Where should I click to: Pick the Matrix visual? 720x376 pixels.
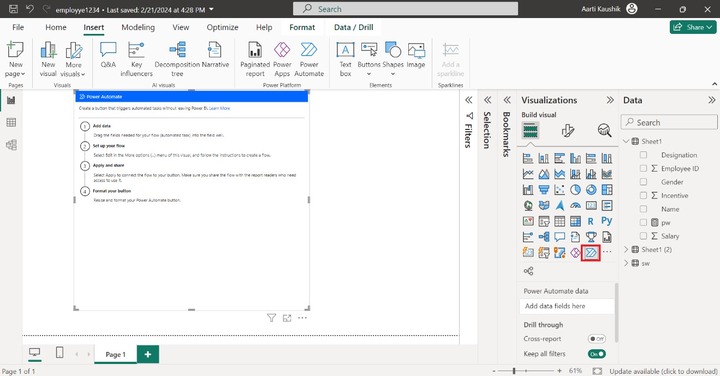point(575,221)
